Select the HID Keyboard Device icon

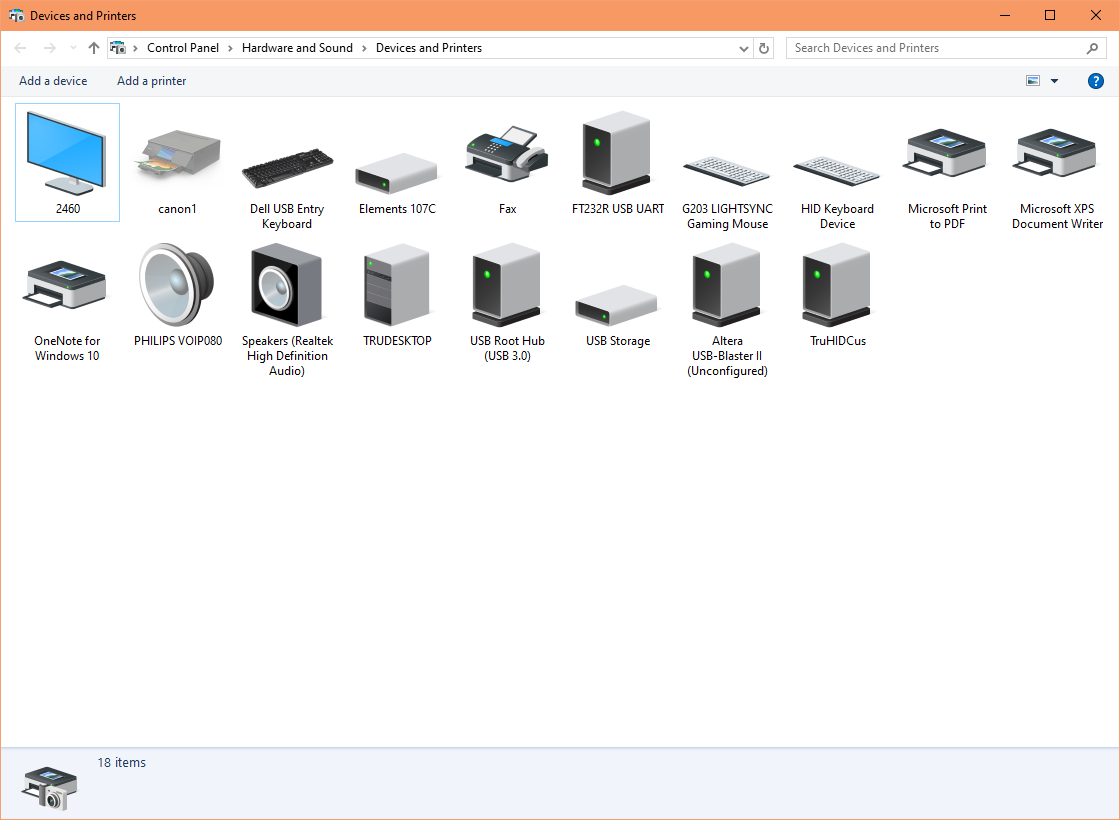point(837,171)
